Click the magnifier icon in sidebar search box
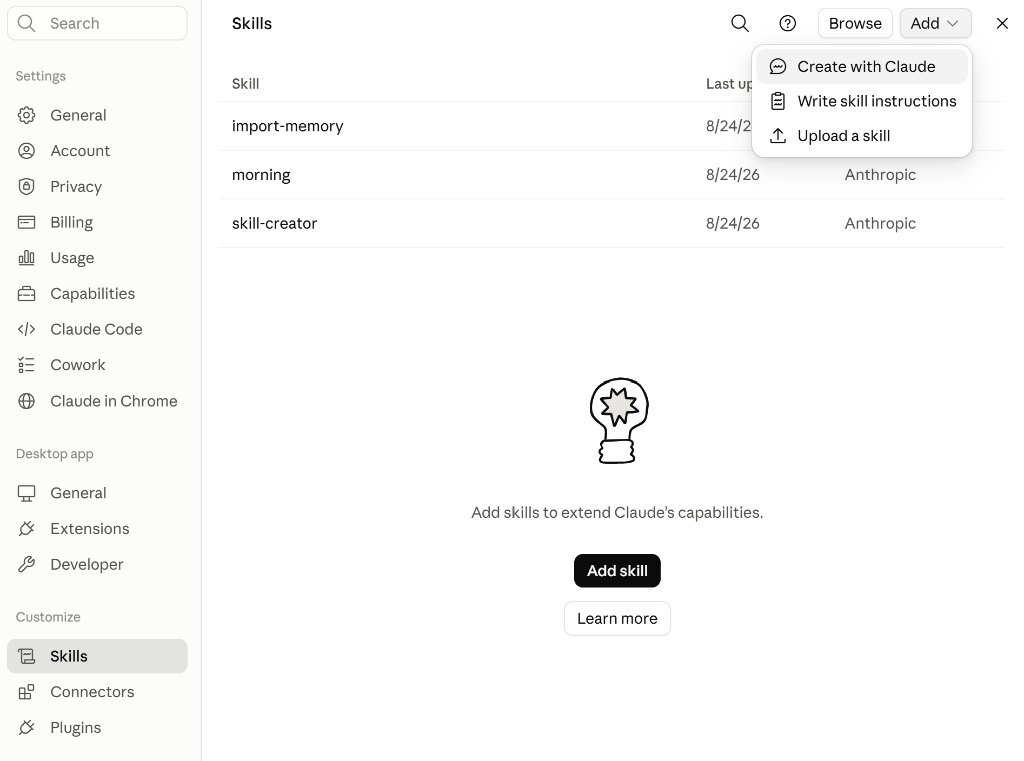Screen dimensions: 1024x761 (26, 24)
